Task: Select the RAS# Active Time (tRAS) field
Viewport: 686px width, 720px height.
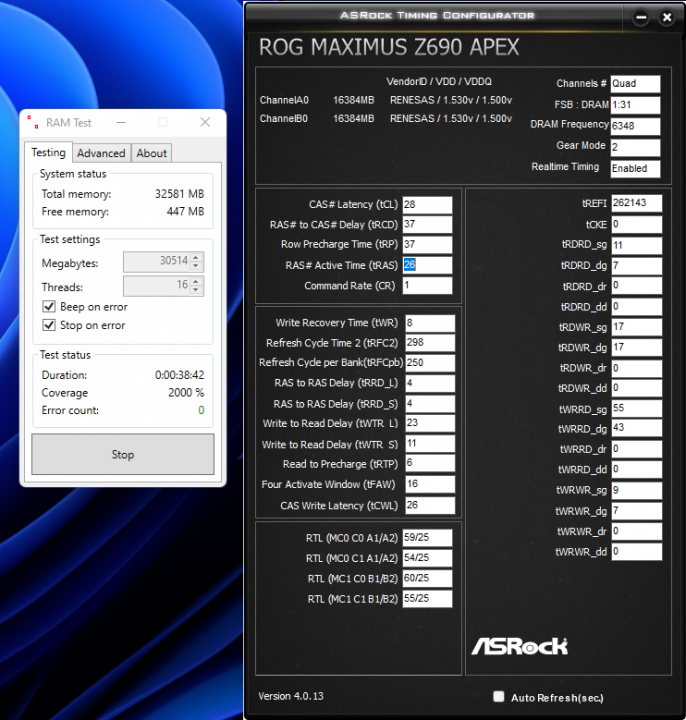Action: point(427,265)
